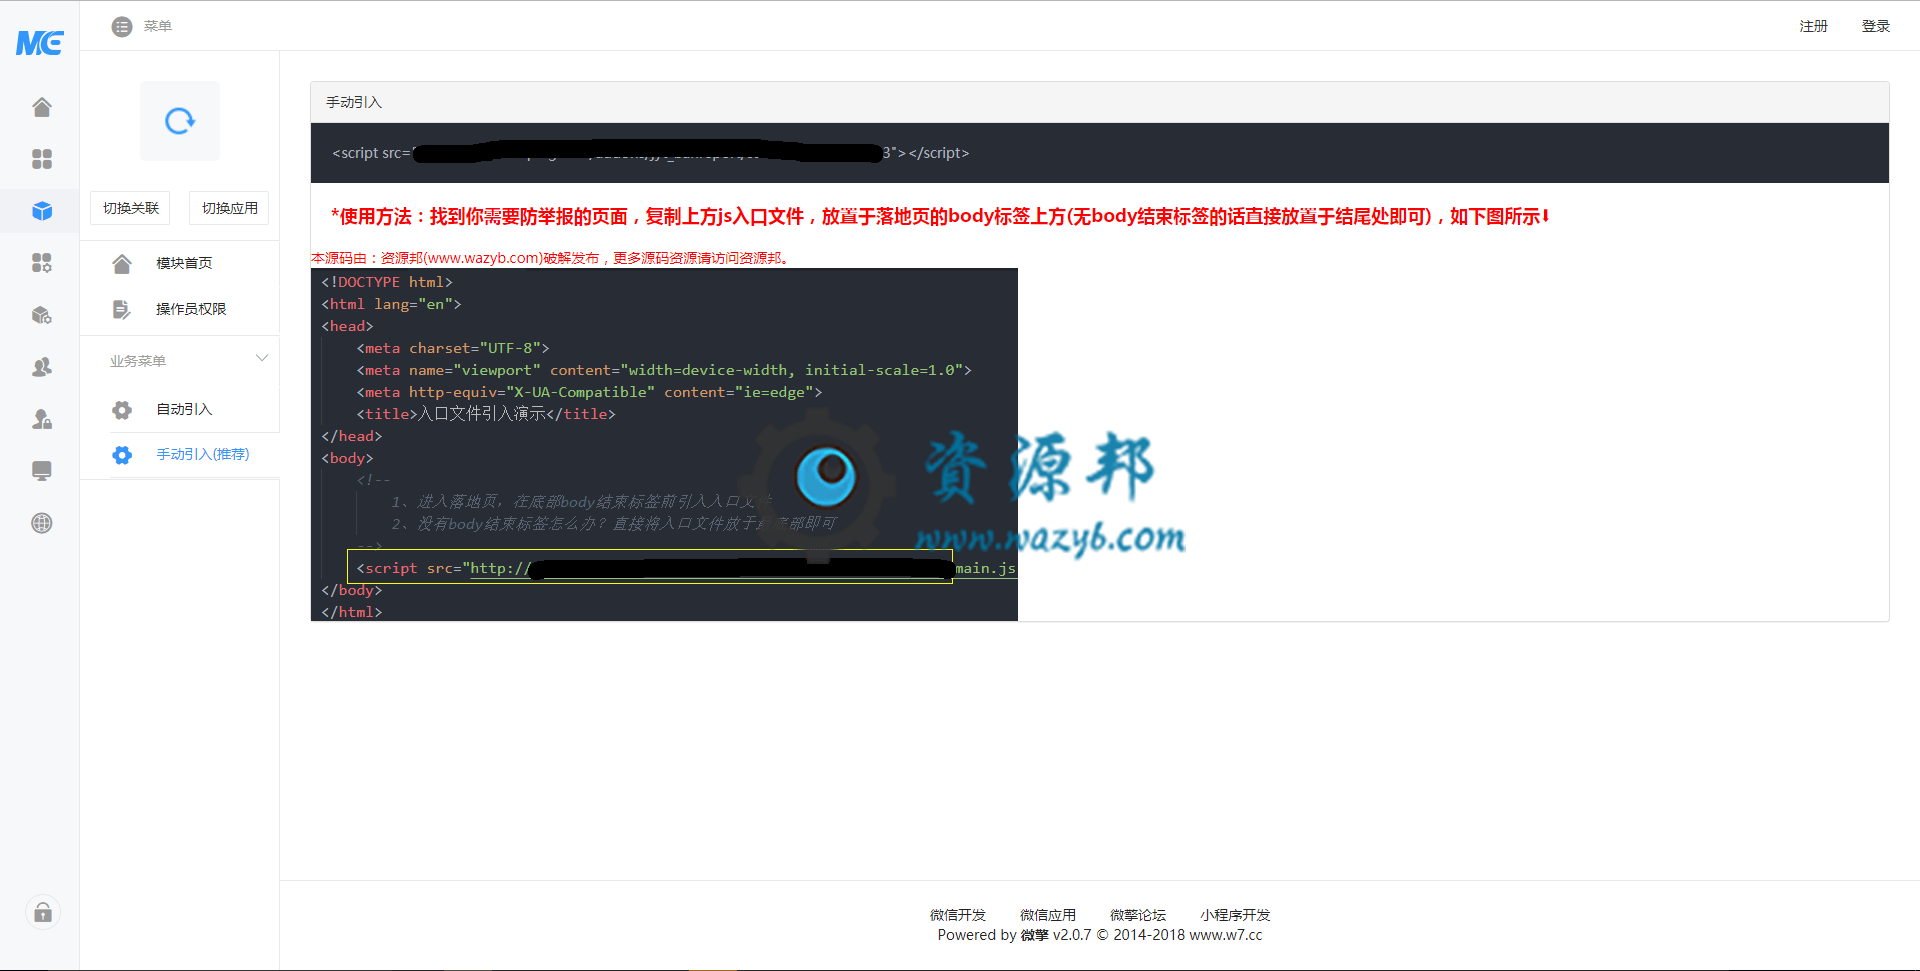Click the 登录 link at top right
The width and height of the screenshot is (1920, 971).
1875,26
